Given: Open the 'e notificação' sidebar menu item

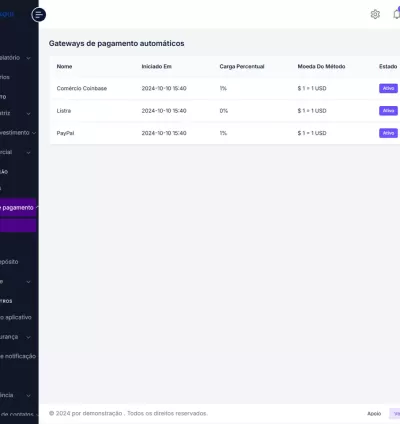Looking at the screenshot, I should click(x=18, y=356).
